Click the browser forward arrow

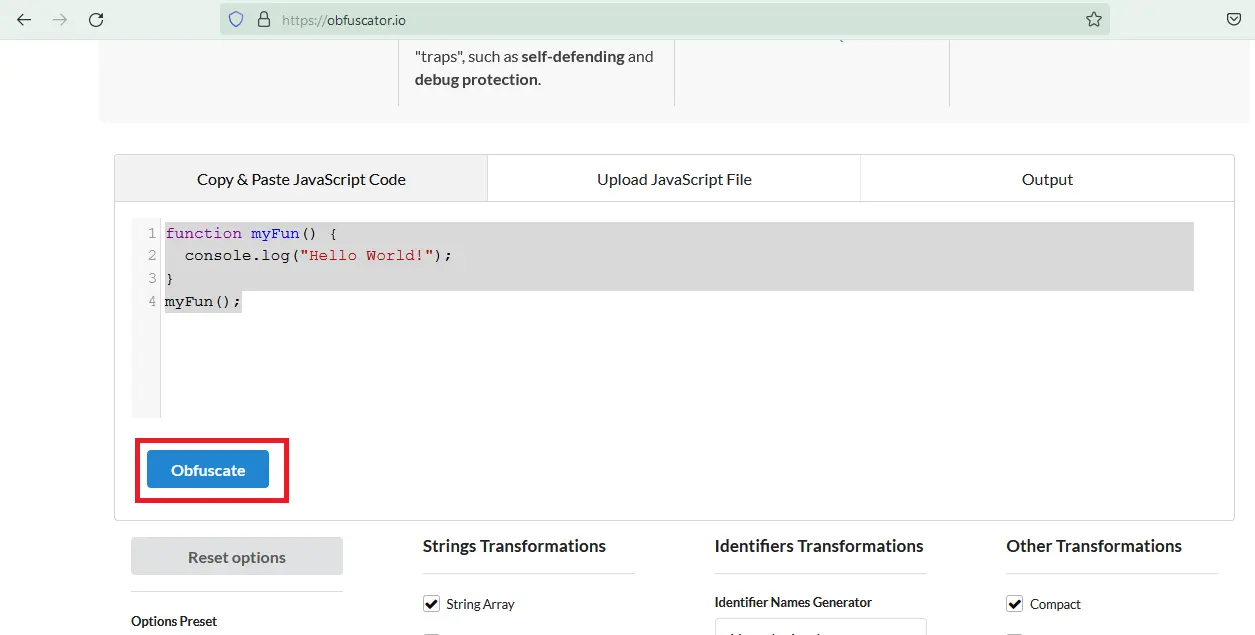coord(60,19)
